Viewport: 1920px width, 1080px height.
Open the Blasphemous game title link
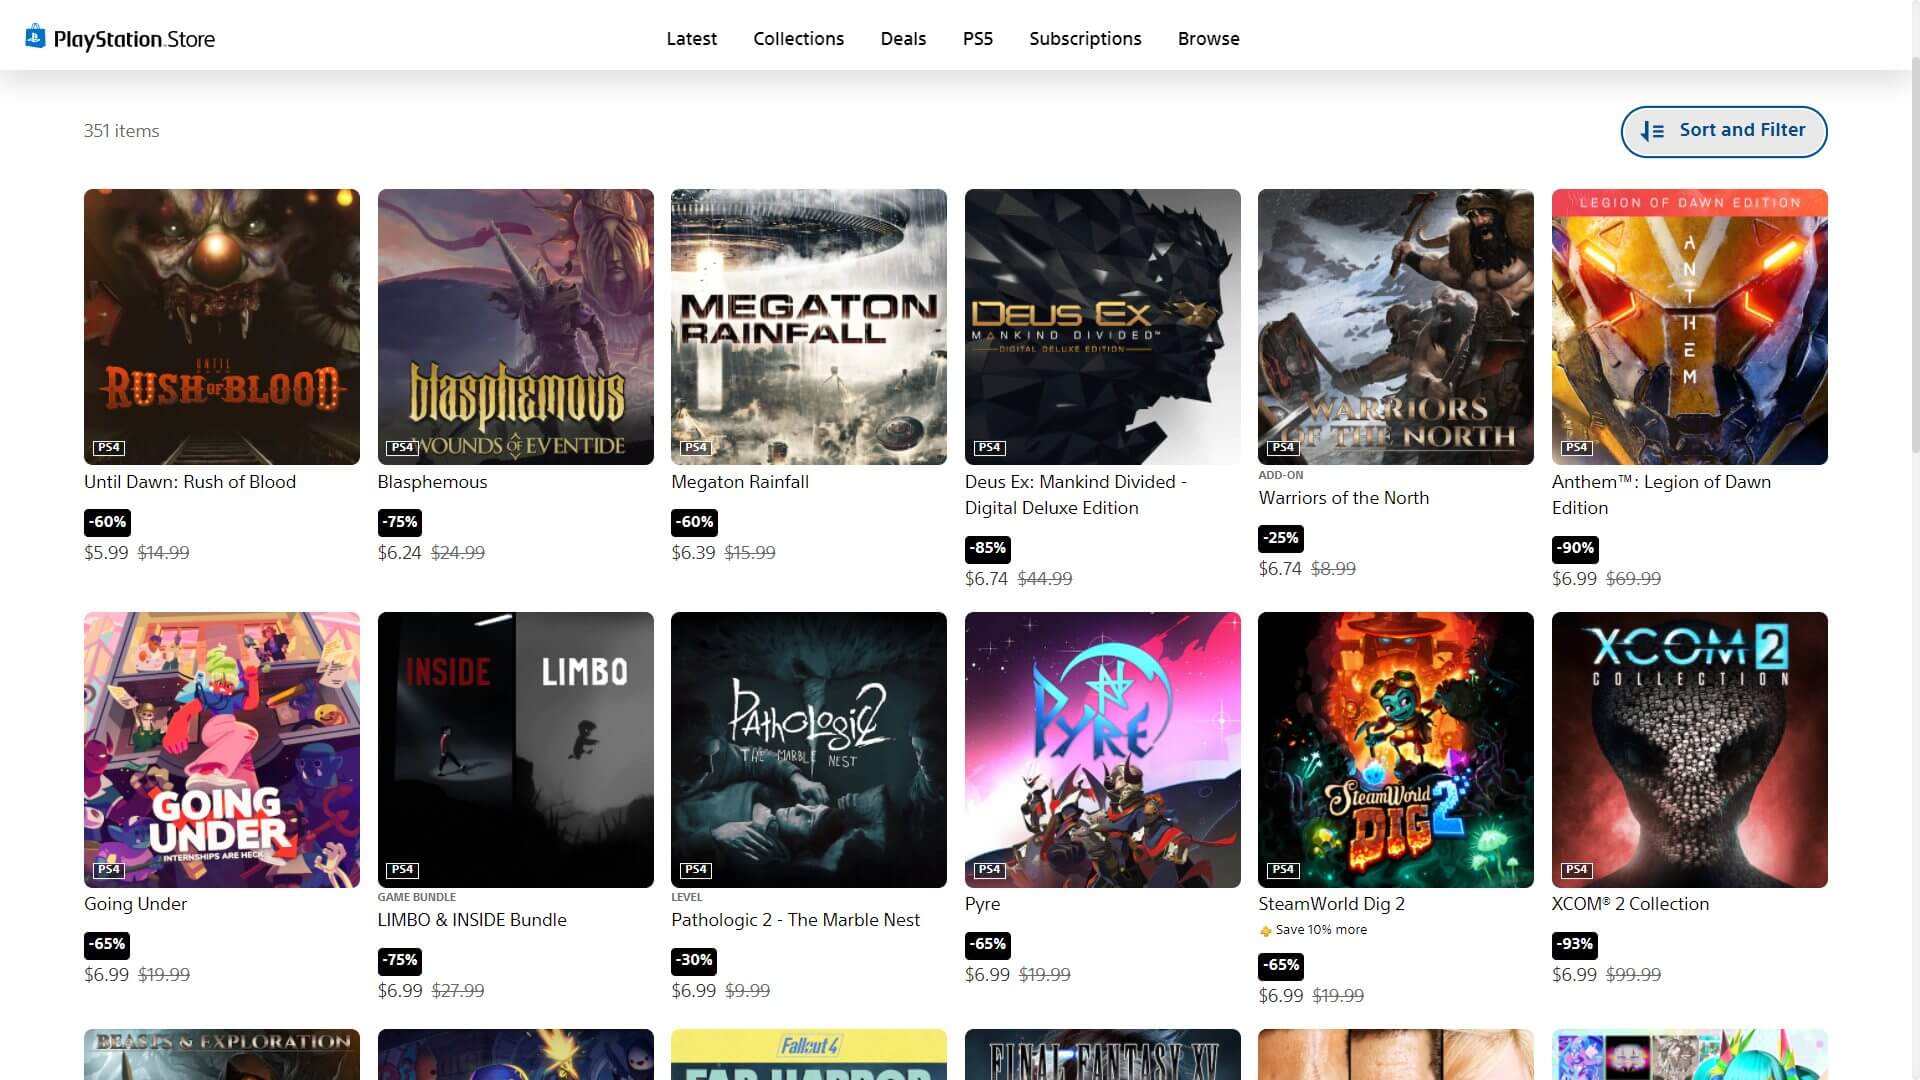click(432, 482)
